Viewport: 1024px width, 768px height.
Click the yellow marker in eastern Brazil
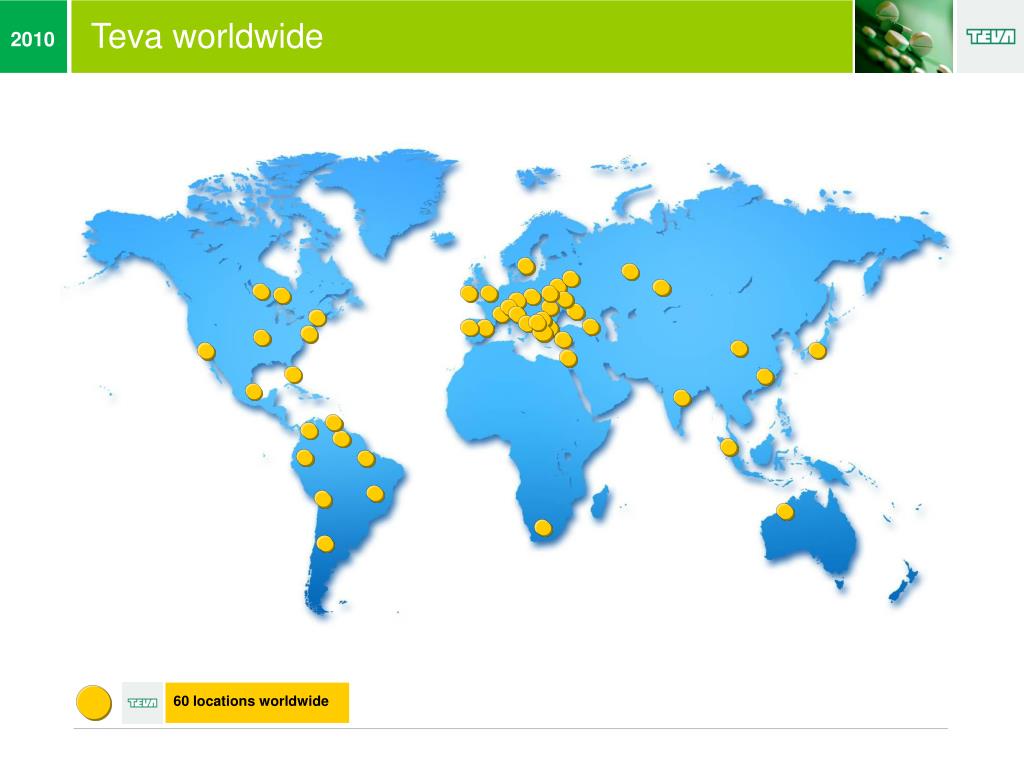pos(375,493)
